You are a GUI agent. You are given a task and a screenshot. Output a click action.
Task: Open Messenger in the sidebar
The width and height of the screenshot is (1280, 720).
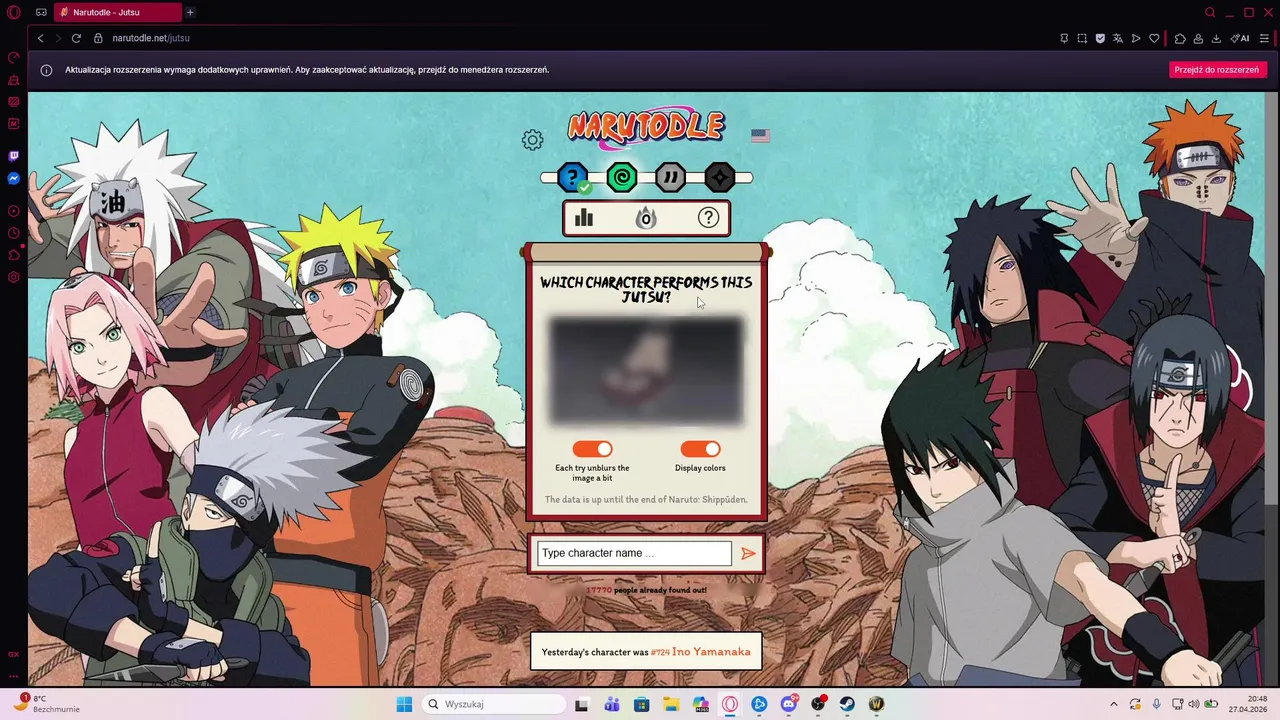14,179
